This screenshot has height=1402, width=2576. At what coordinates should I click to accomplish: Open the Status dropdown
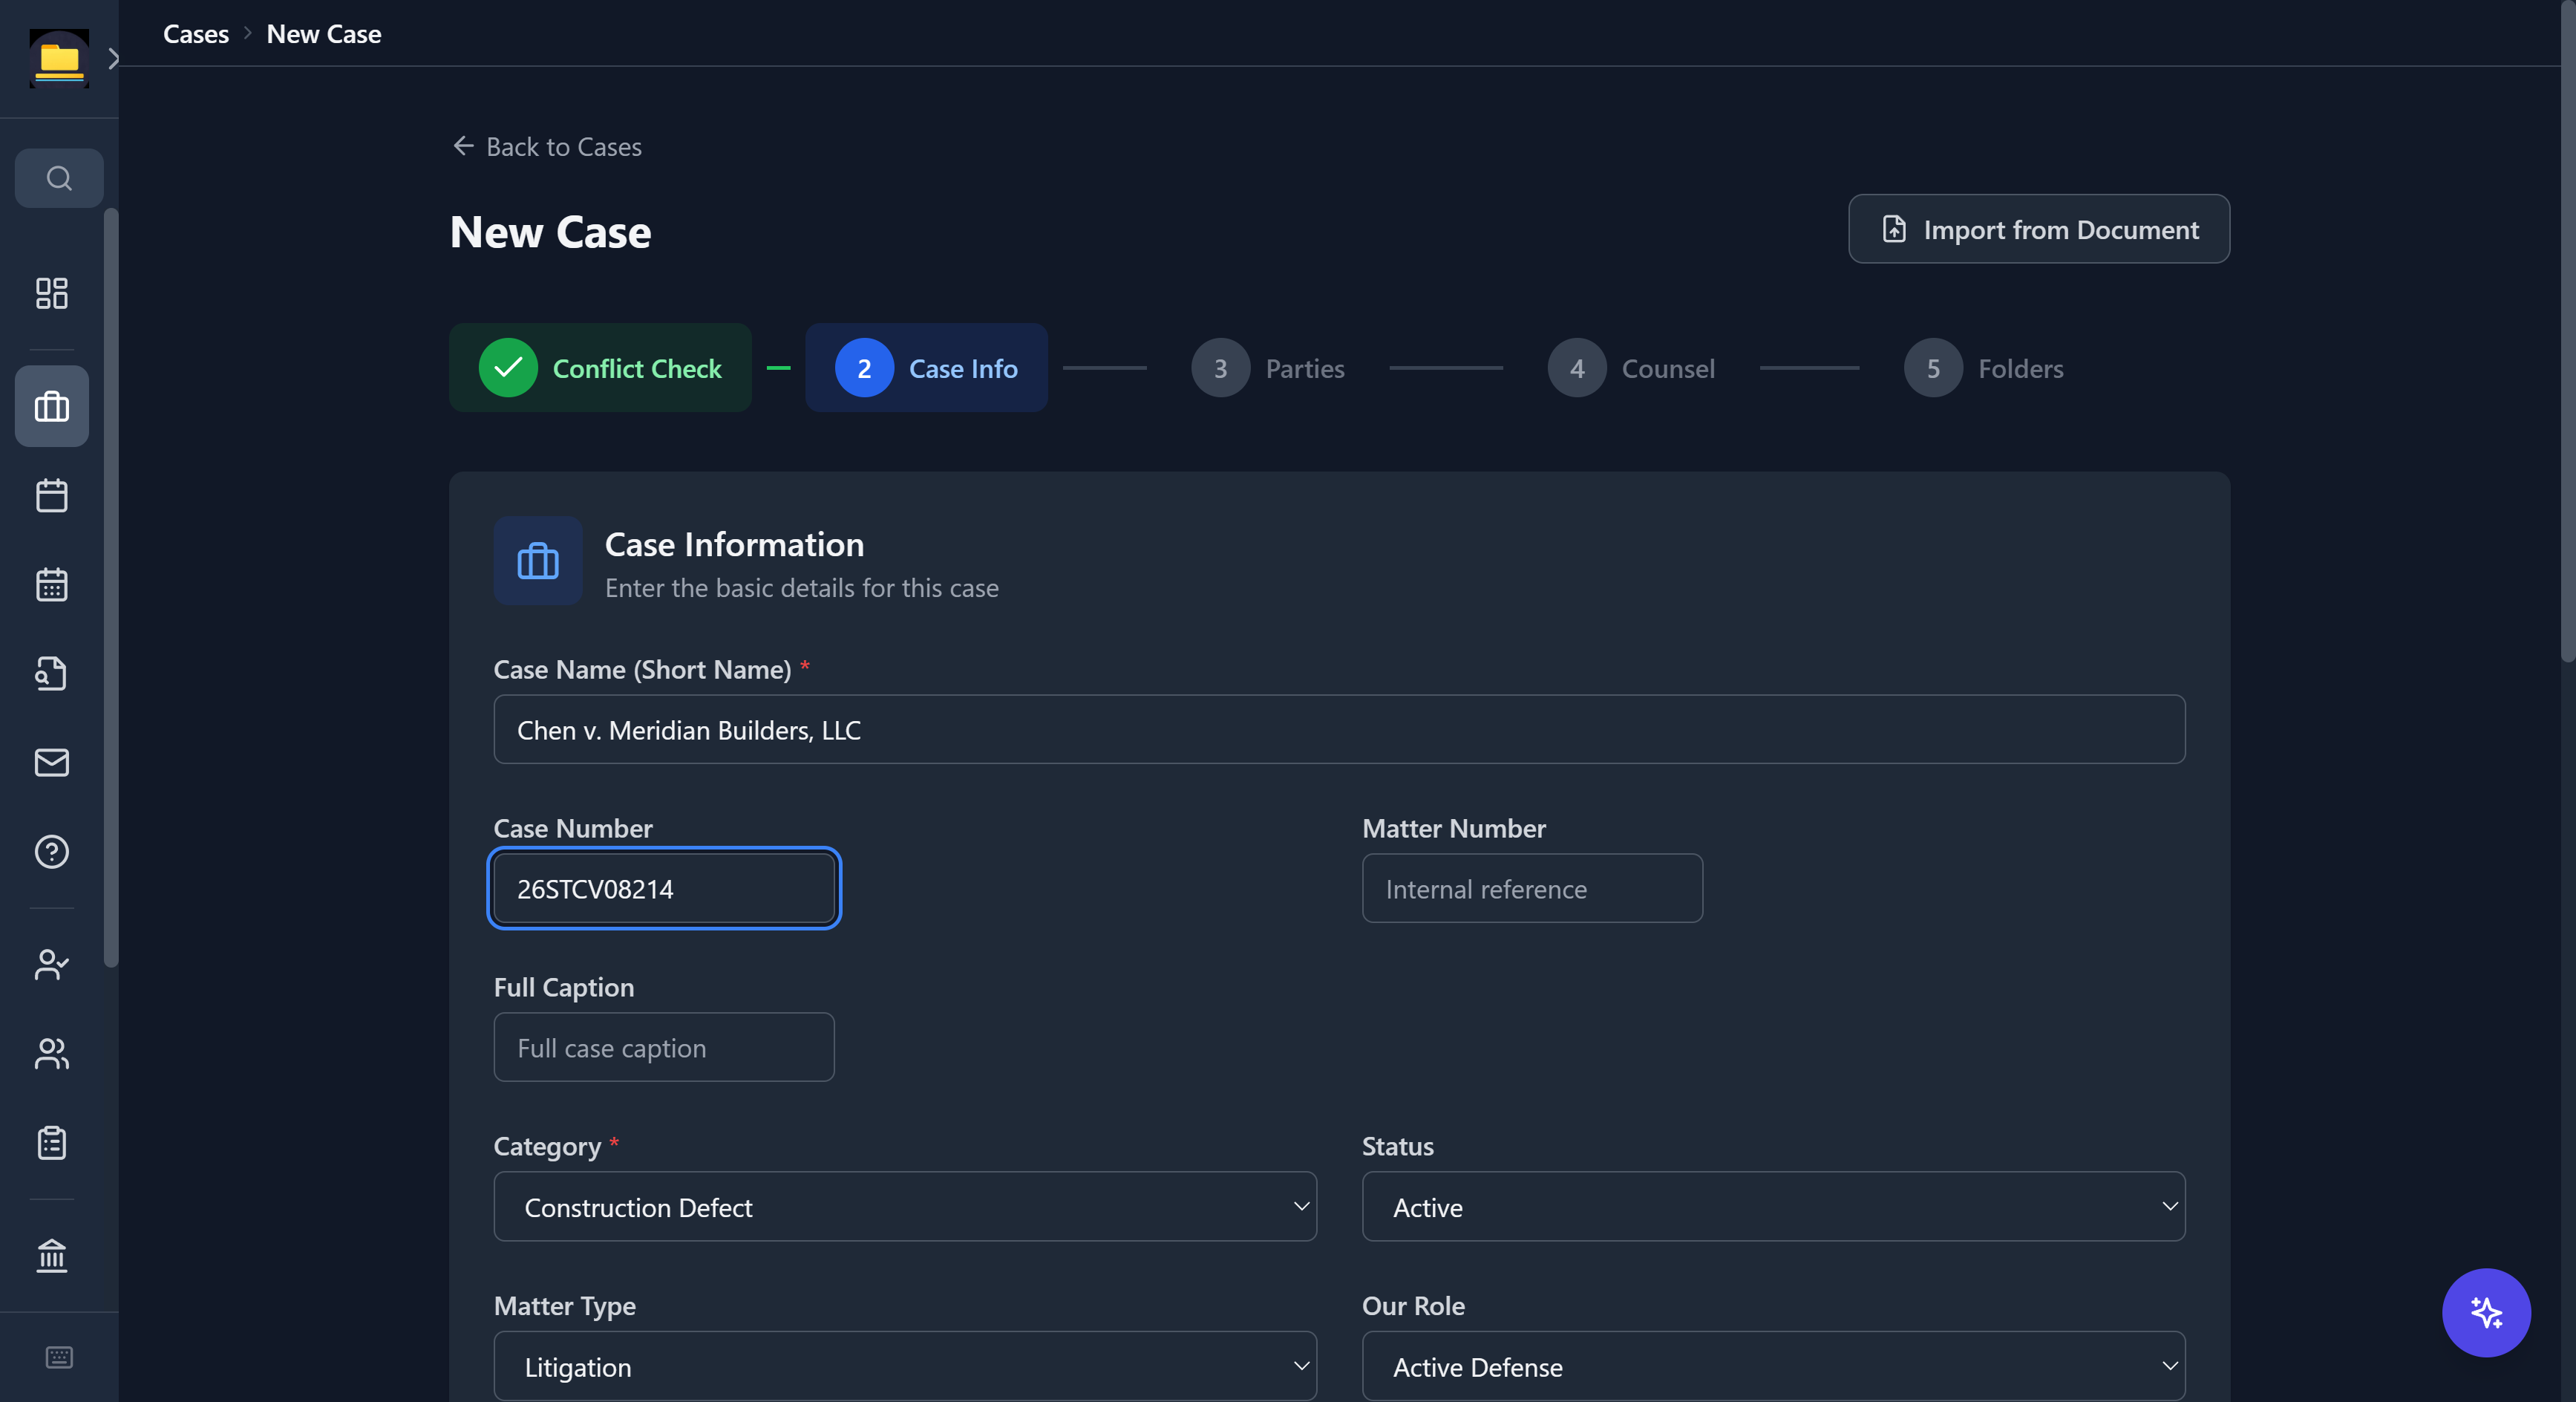[1773, 1207]
